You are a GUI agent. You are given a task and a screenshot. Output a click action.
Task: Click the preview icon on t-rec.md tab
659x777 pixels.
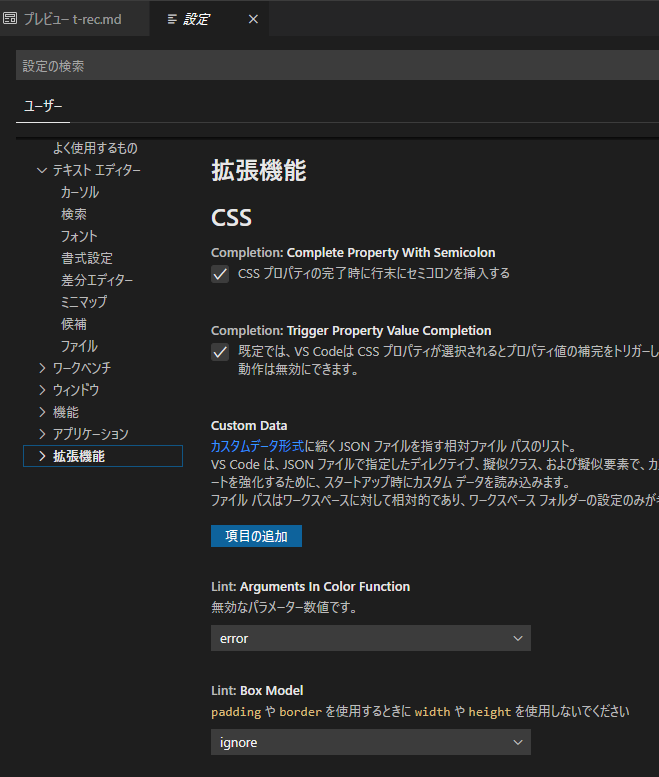[10, 19]
